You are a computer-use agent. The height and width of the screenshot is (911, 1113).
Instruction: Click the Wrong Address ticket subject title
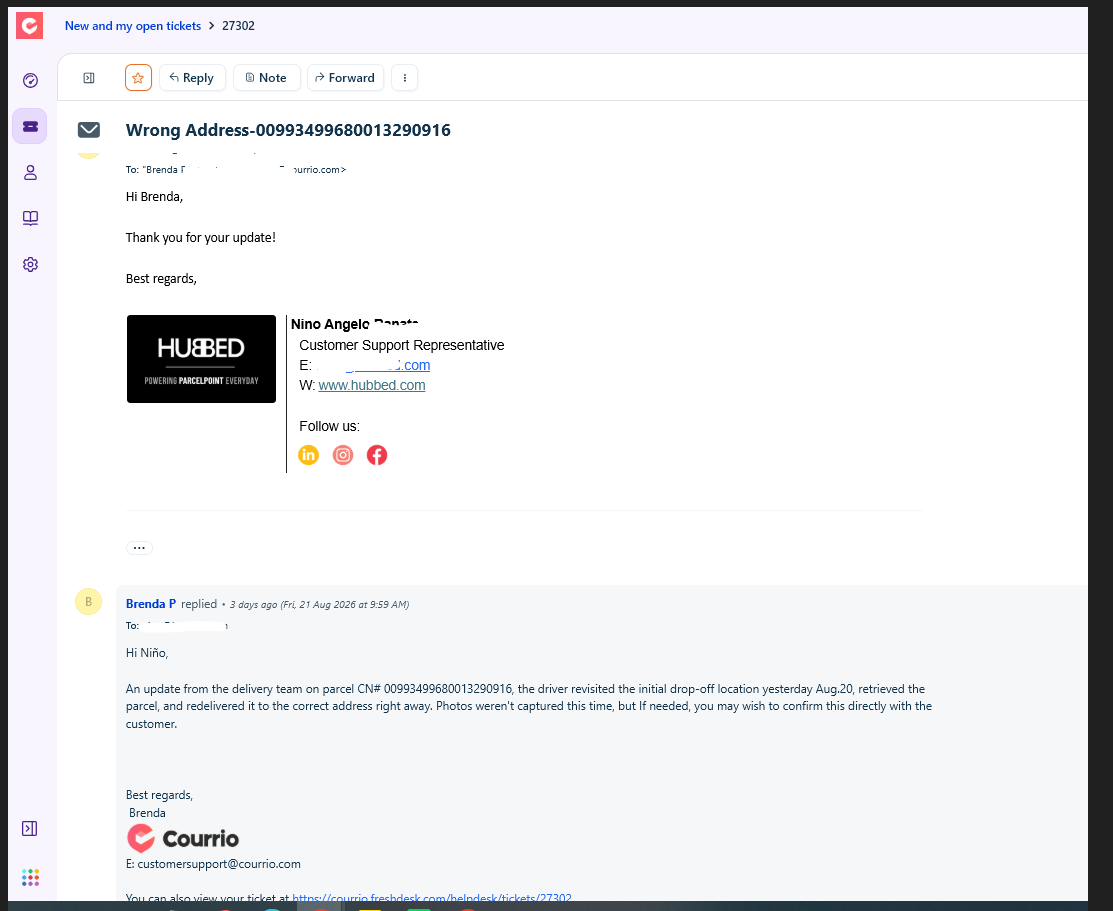288,130
